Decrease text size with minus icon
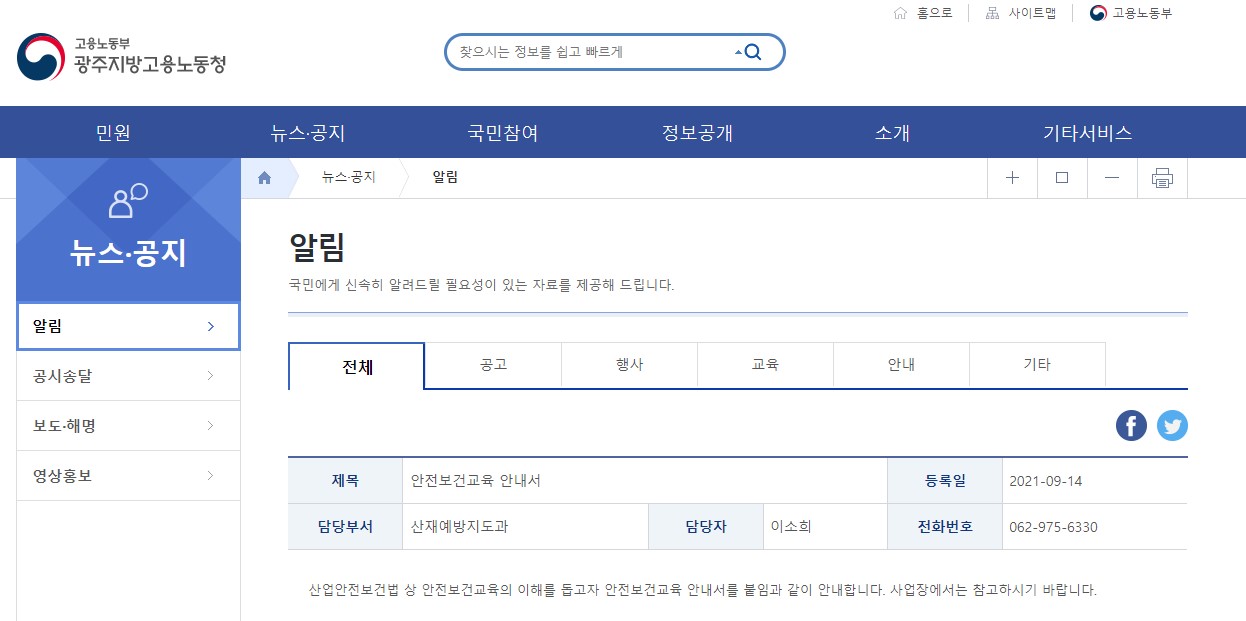 pyautogui.click(x=1112, y=178)
